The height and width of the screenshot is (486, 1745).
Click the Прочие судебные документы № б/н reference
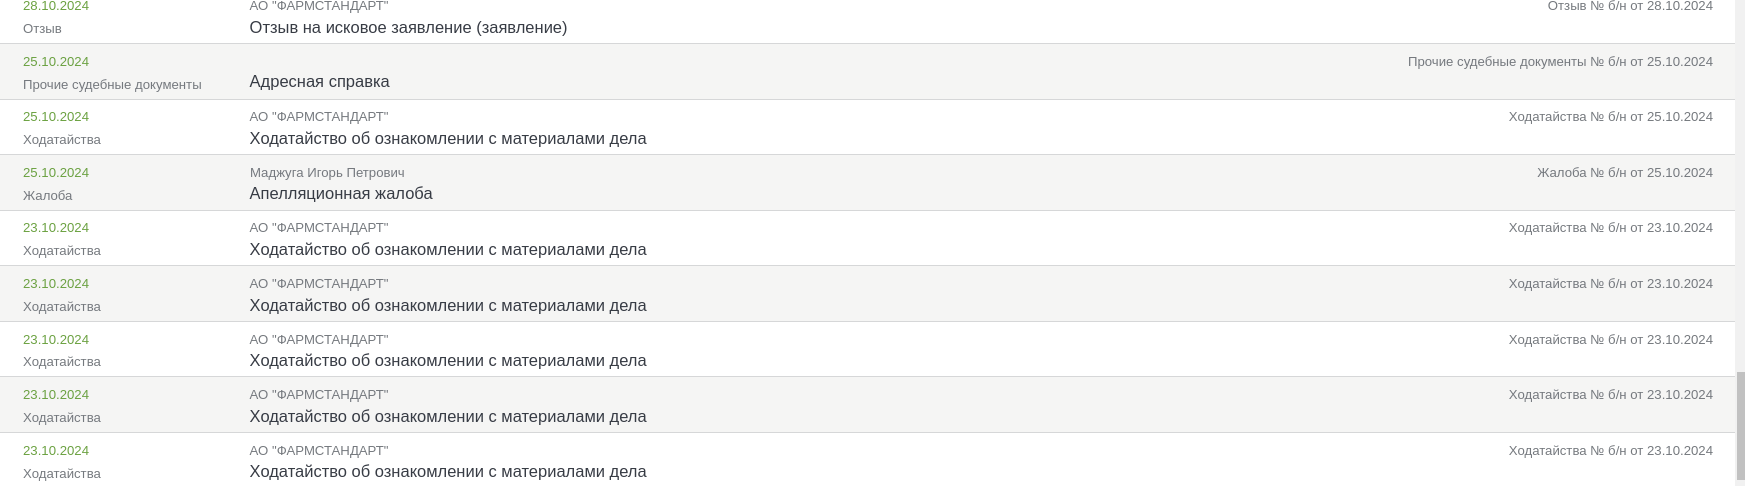click(x=1560, y=62)
